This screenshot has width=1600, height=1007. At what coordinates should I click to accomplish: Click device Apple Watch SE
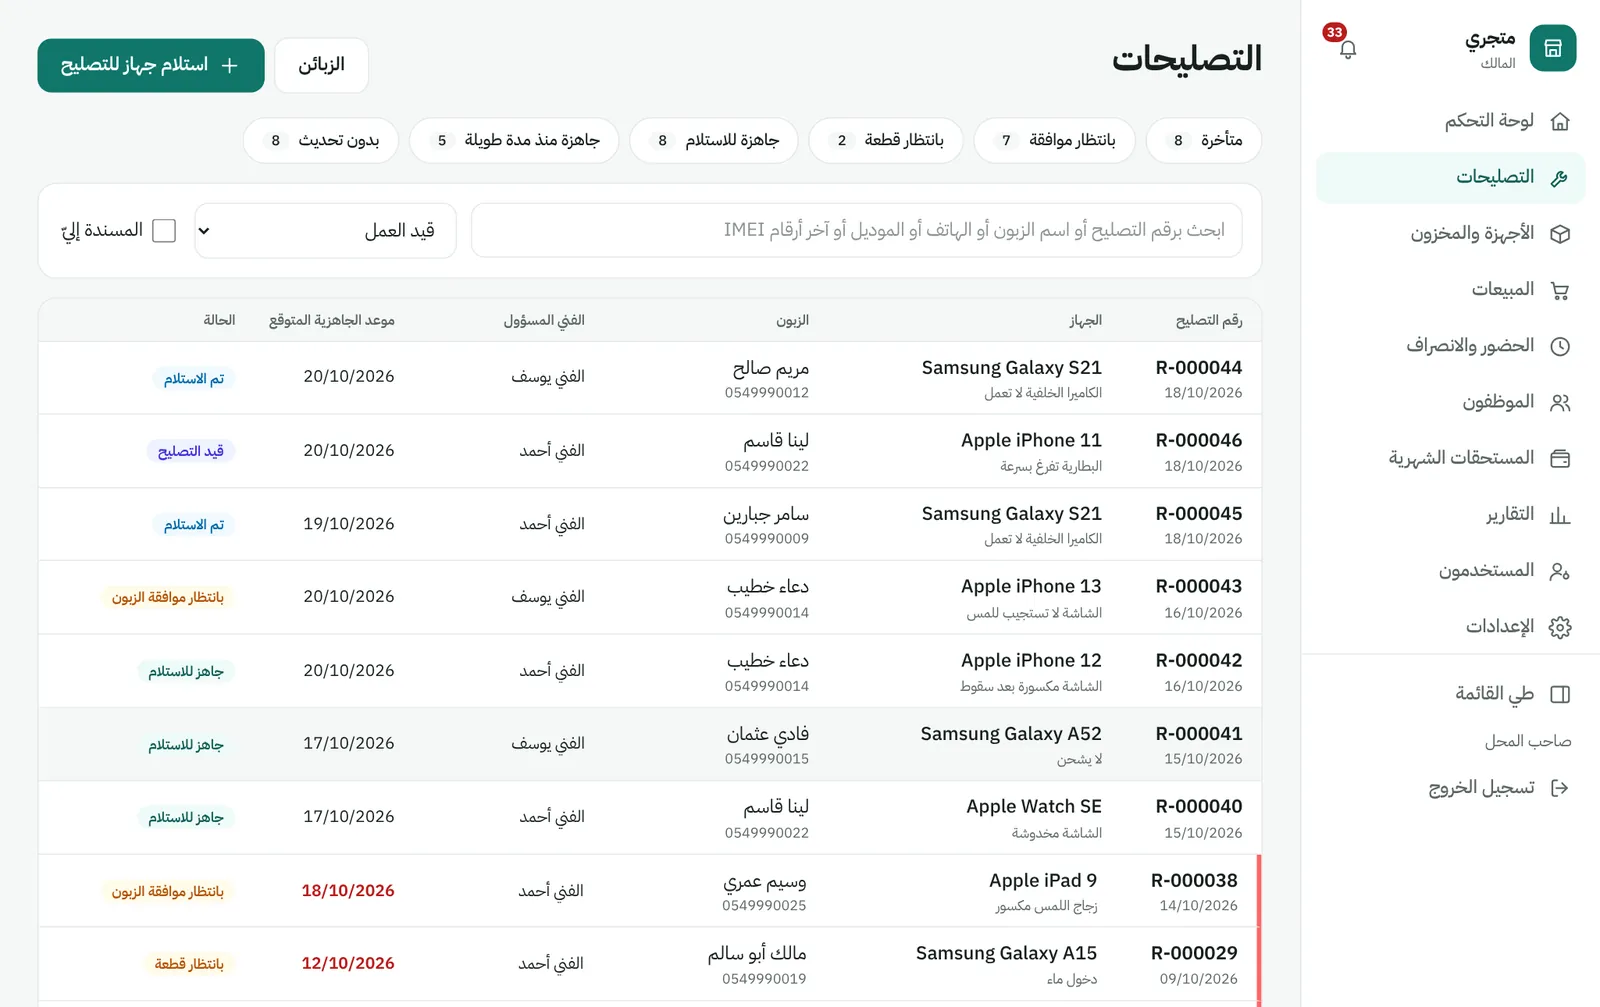pyautogui.click(x=1034, y=807)
